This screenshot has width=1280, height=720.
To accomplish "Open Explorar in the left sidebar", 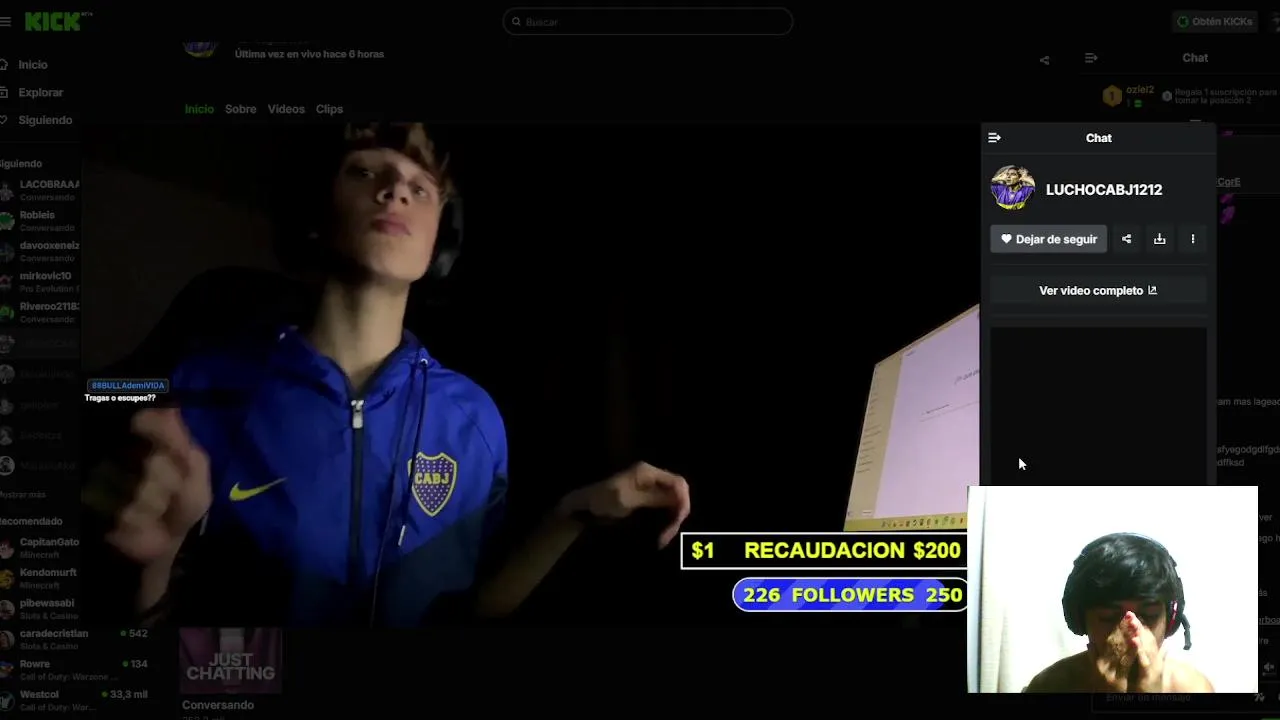I will [x=40, y=92].
